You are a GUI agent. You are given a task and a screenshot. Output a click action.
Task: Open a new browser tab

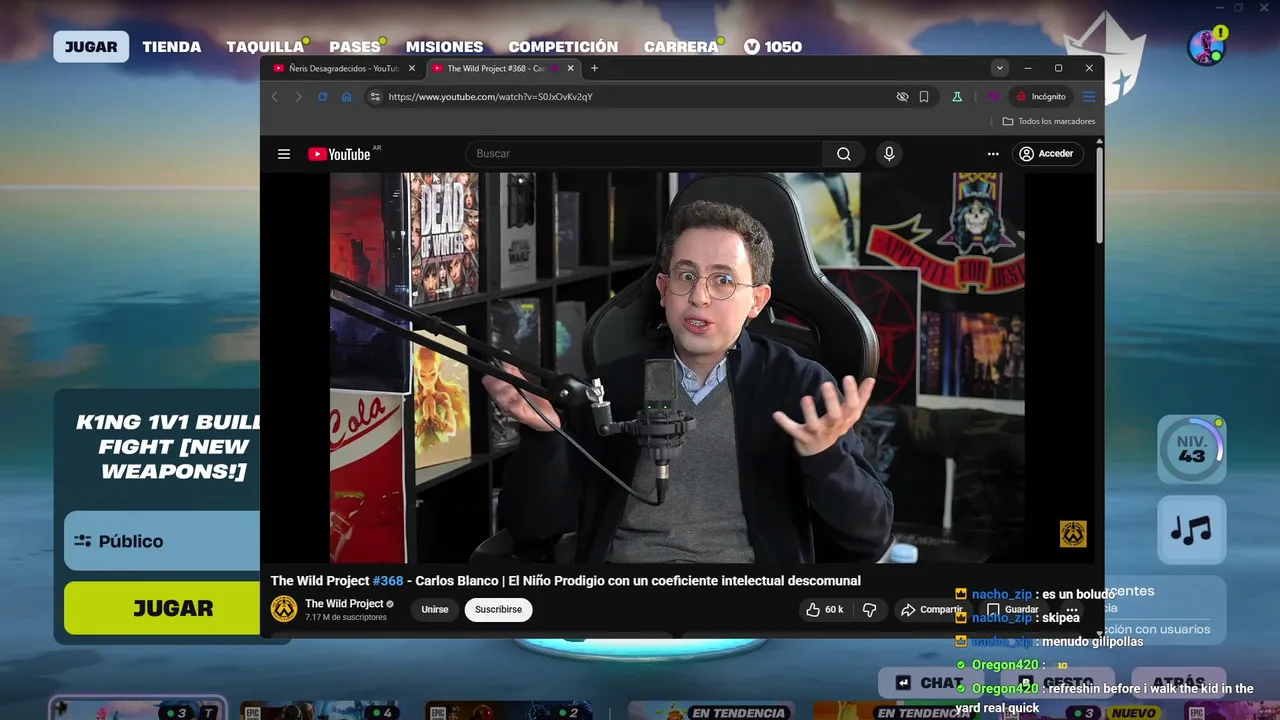594,68
